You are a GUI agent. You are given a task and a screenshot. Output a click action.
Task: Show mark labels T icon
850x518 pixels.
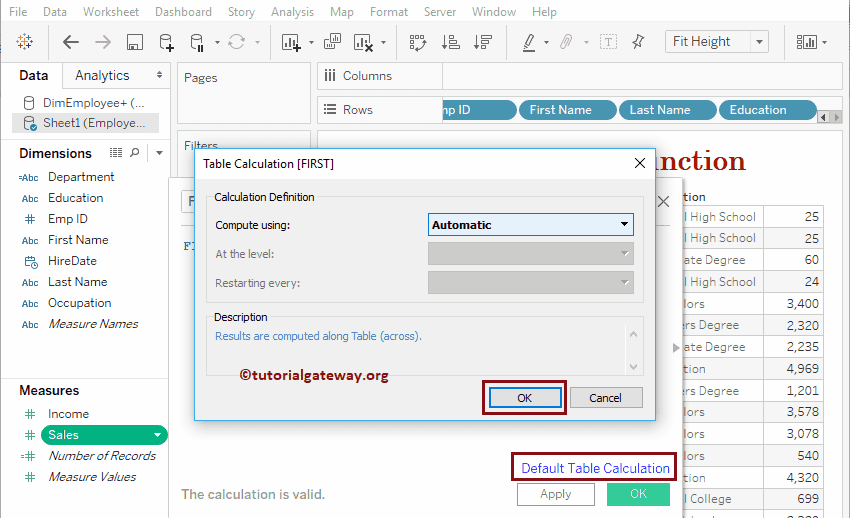[608, 42]
